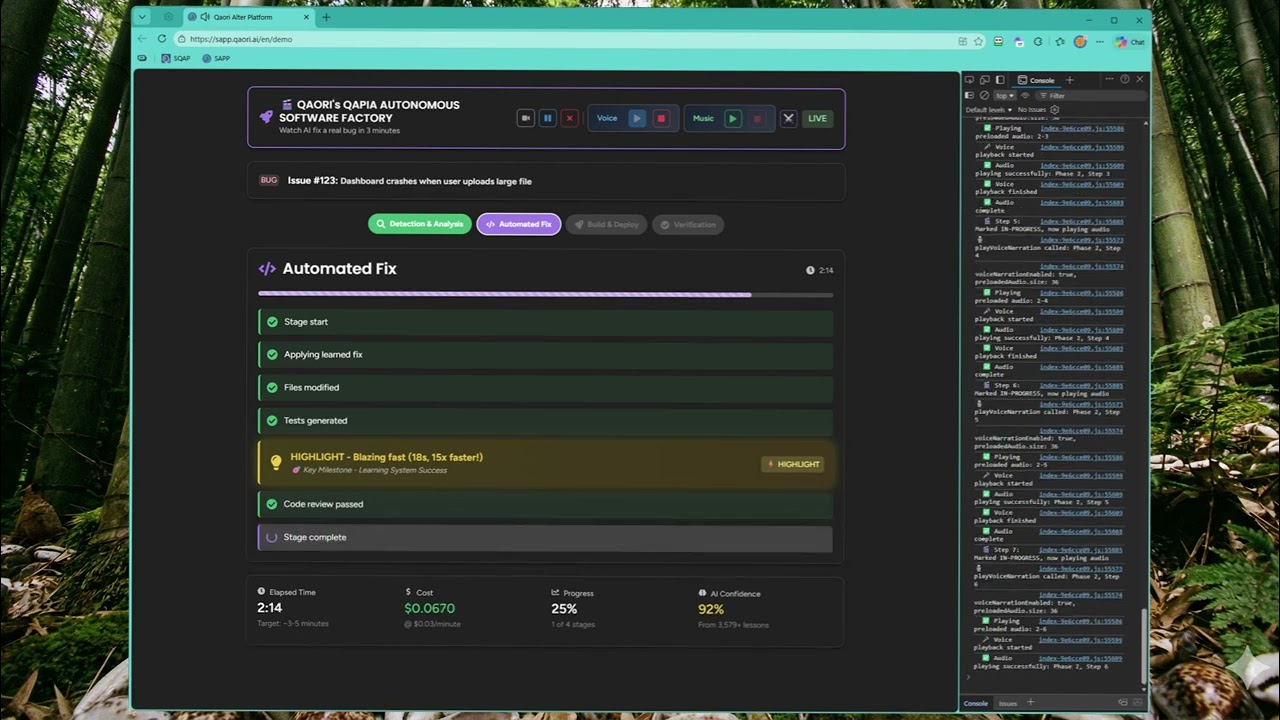Image resolution: width=1280 pixels, height=720 pixels.
Task: Click the red X cancel button beside pause
Action: (x=570, y=118)
